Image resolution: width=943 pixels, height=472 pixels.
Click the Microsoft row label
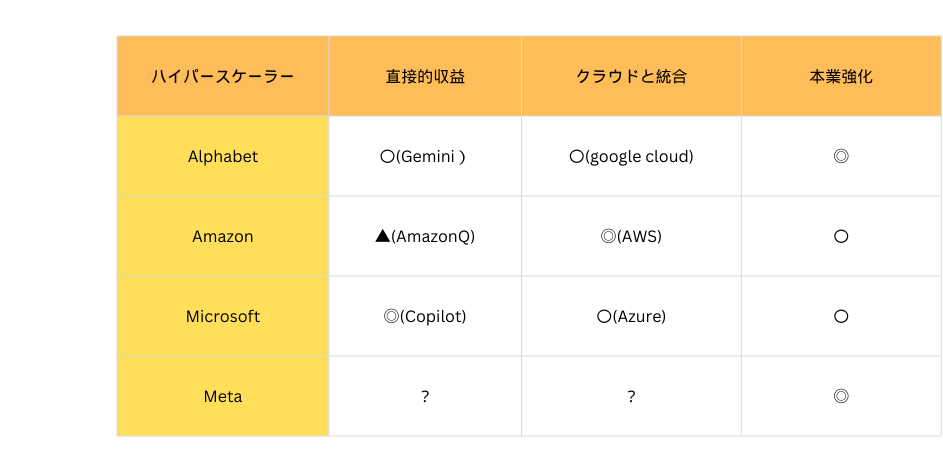pyautogui.click(x=223, y=316)
